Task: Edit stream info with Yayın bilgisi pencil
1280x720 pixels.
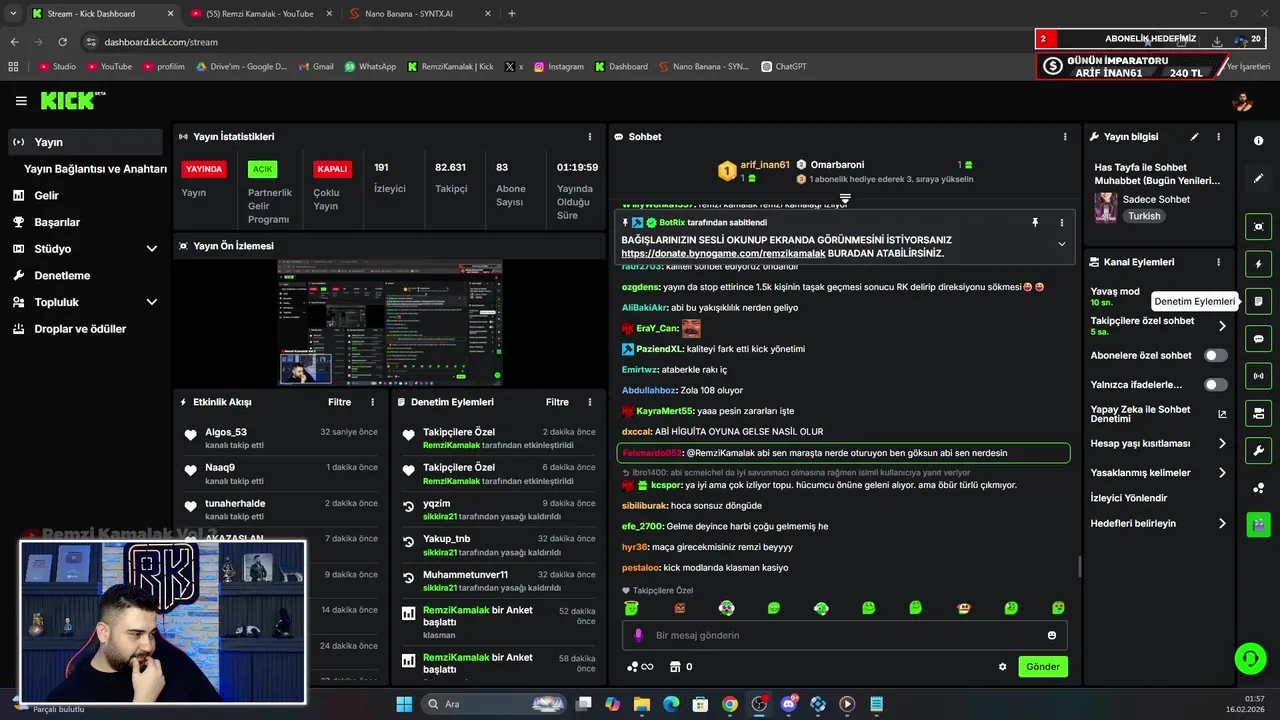Action: [1194, 137]
